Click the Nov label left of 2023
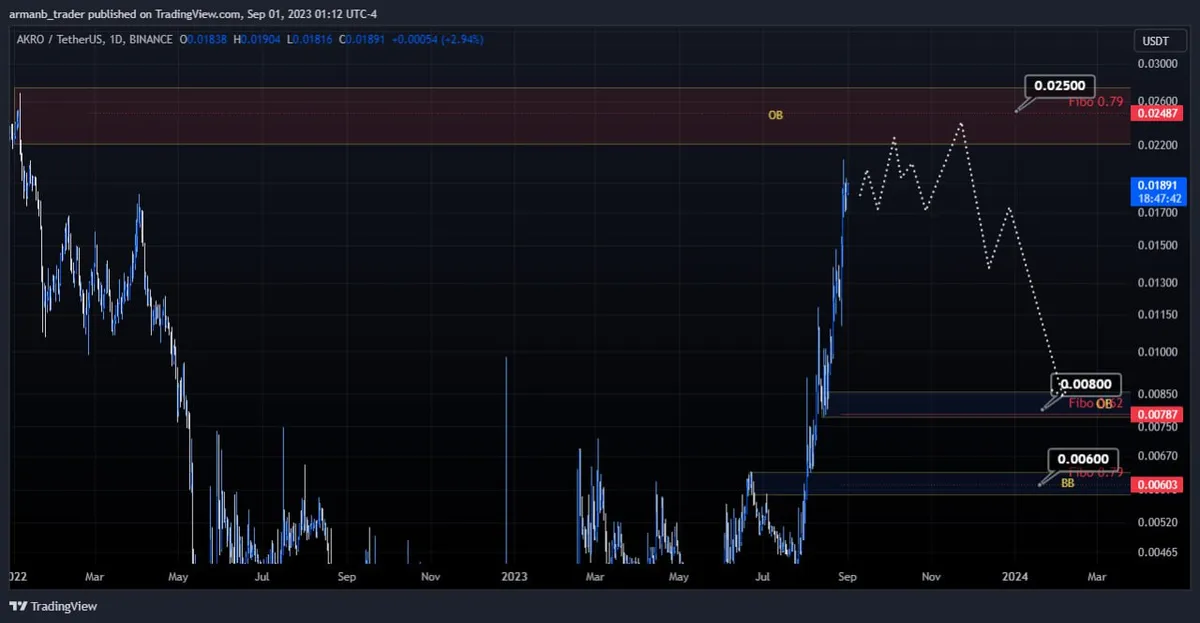The height and width of the screenshot is (623, 1200). pyautogui.click(x=430, y=577)
